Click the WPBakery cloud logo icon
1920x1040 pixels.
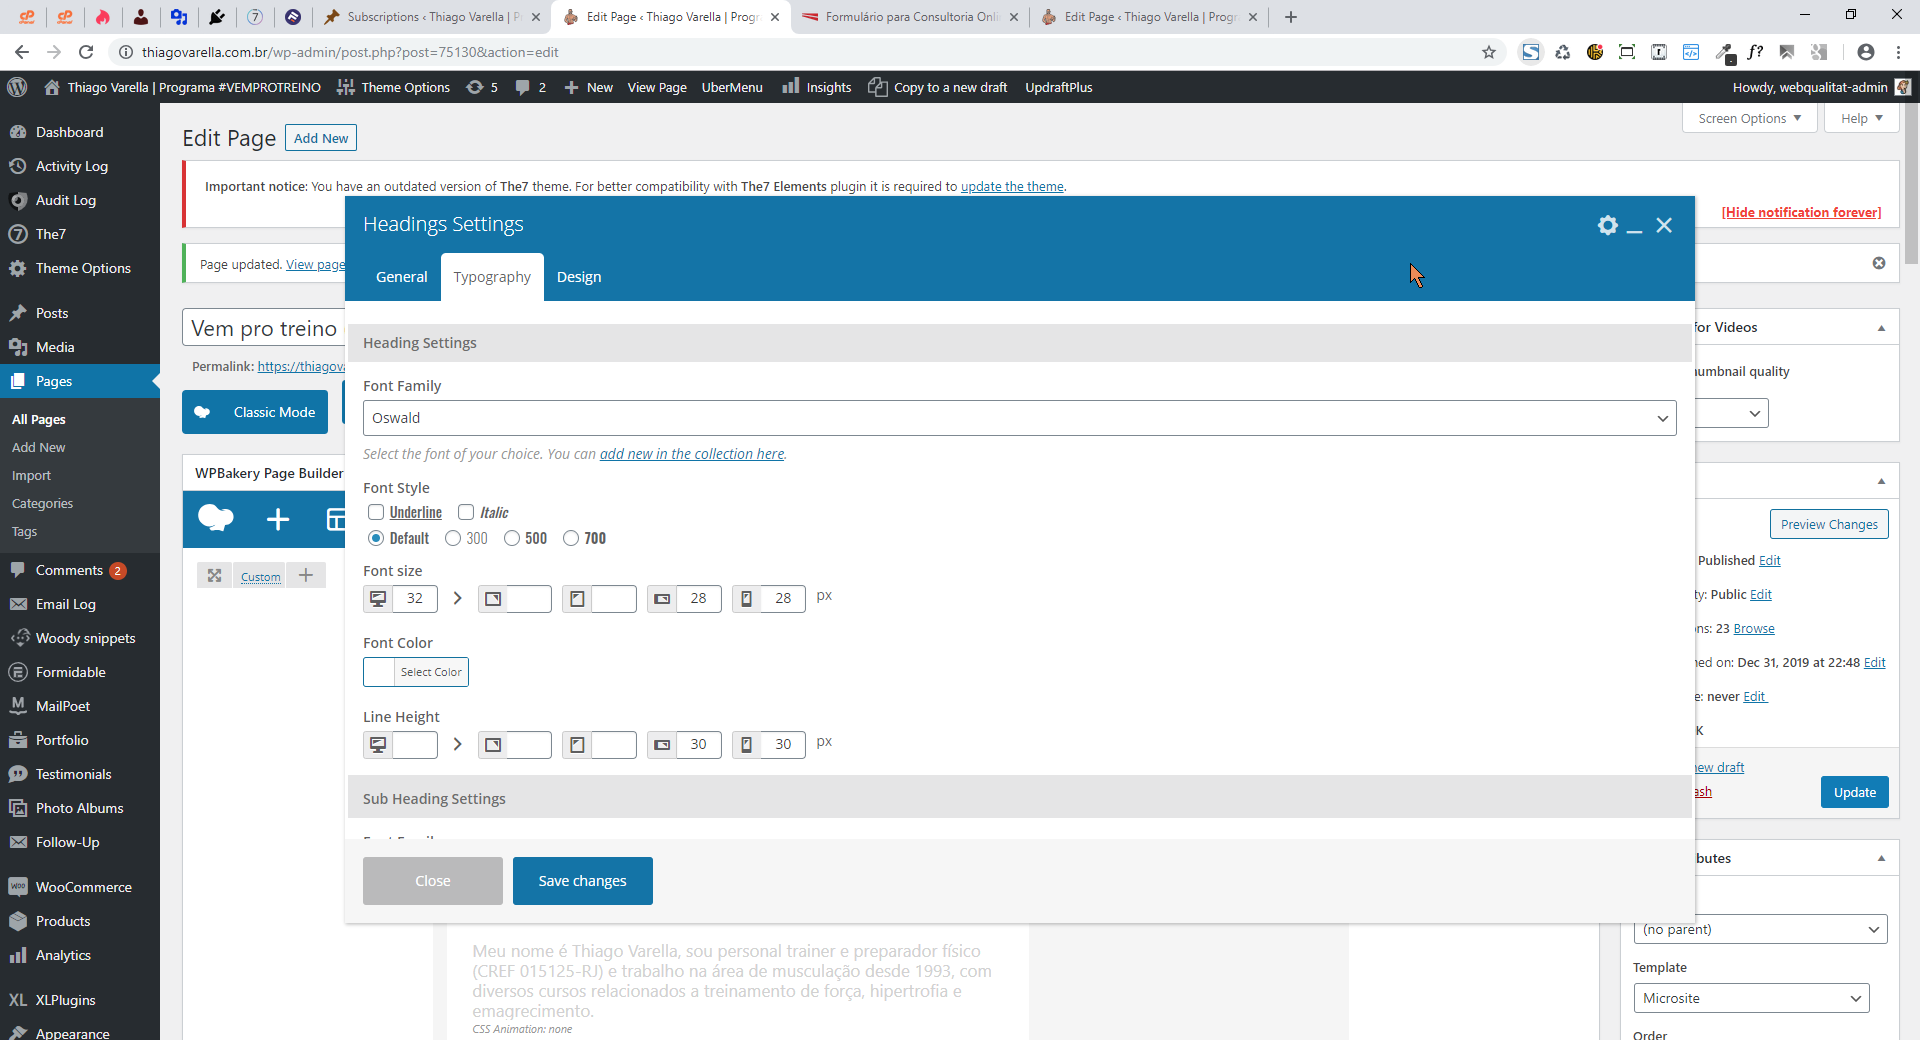click(x=216, y=518)
